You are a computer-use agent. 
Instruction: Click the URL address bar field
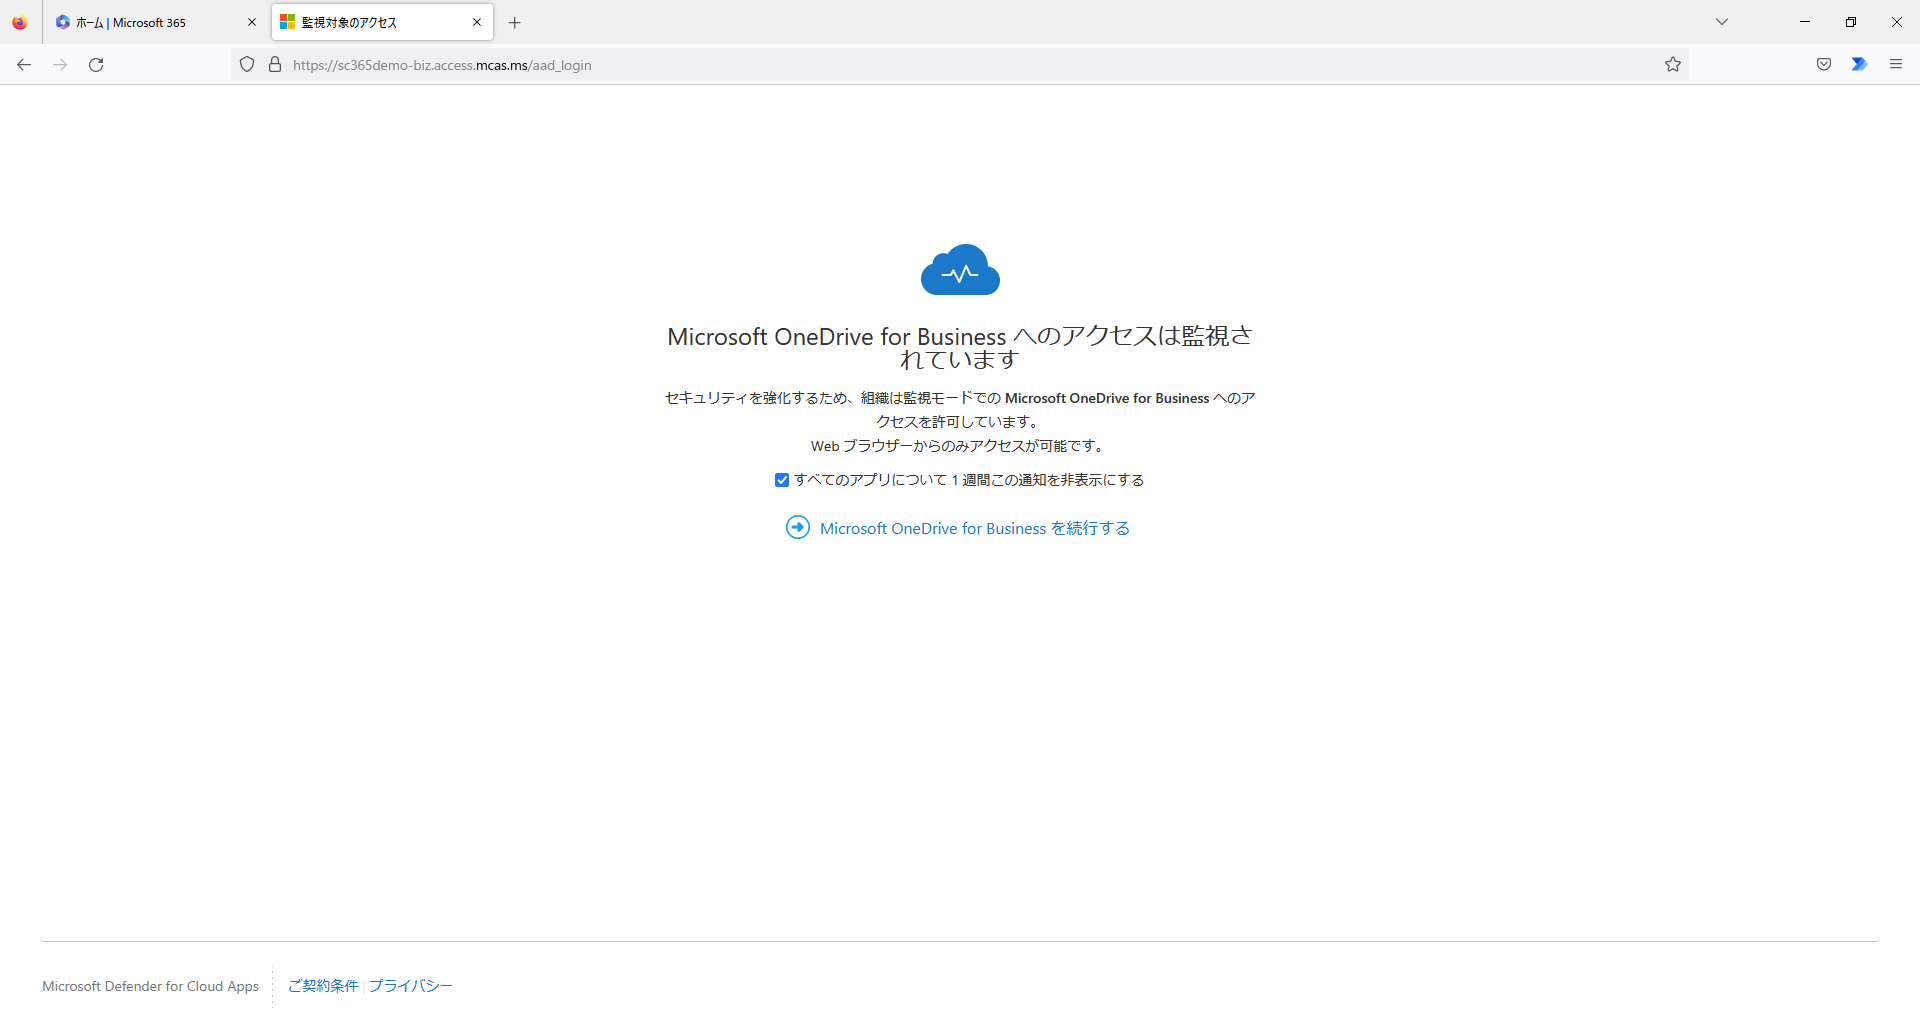(x=960, y=65)
